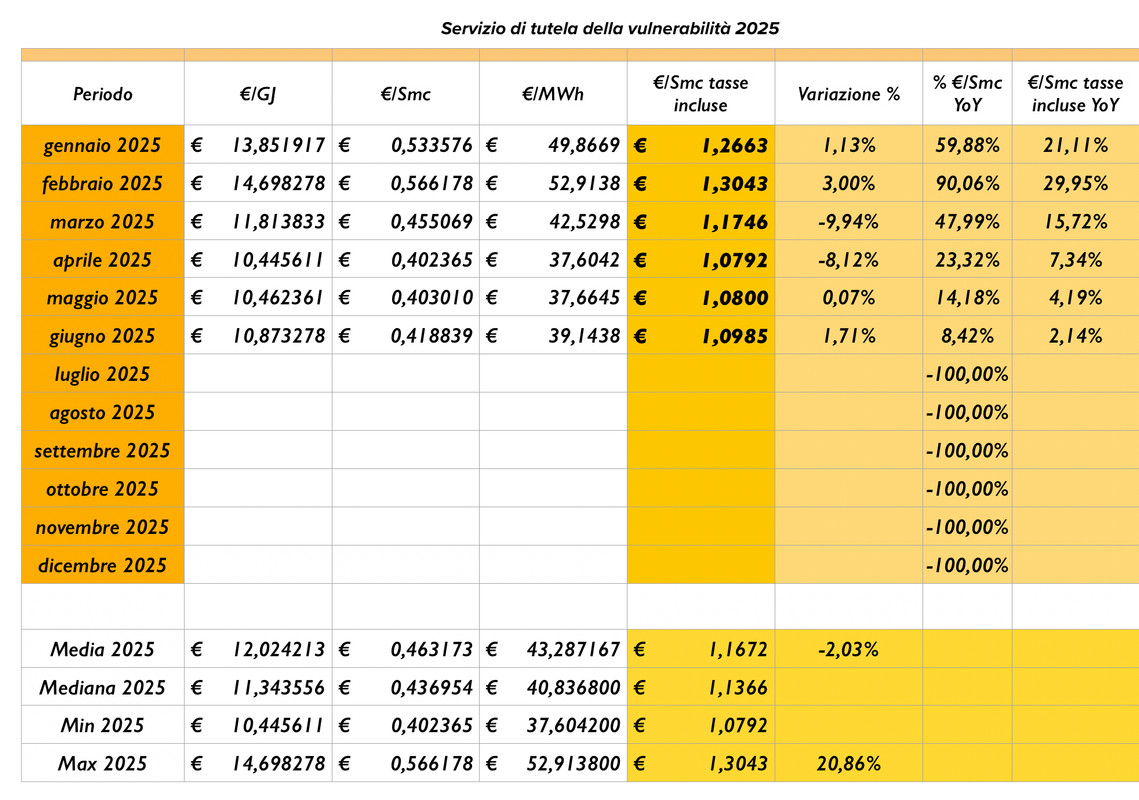Select the '€/Smc' column header

point(405,94)
